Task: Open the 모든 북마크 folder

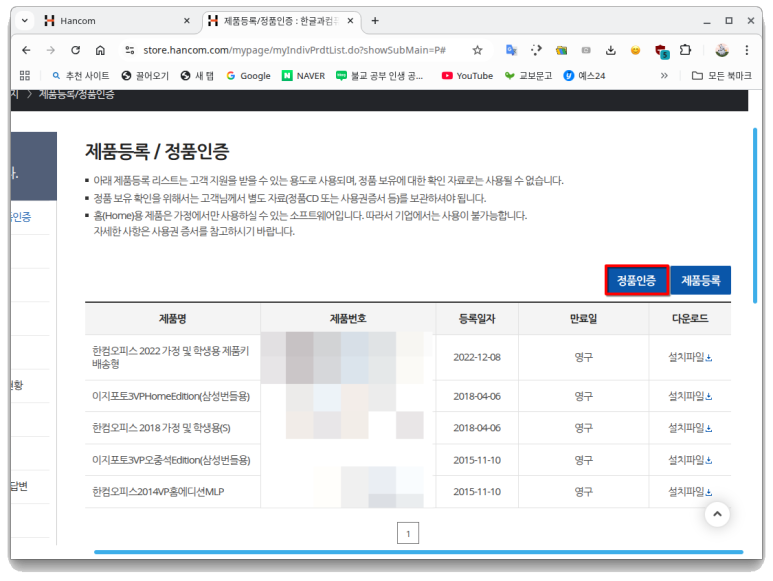Action: coord(722,75)
